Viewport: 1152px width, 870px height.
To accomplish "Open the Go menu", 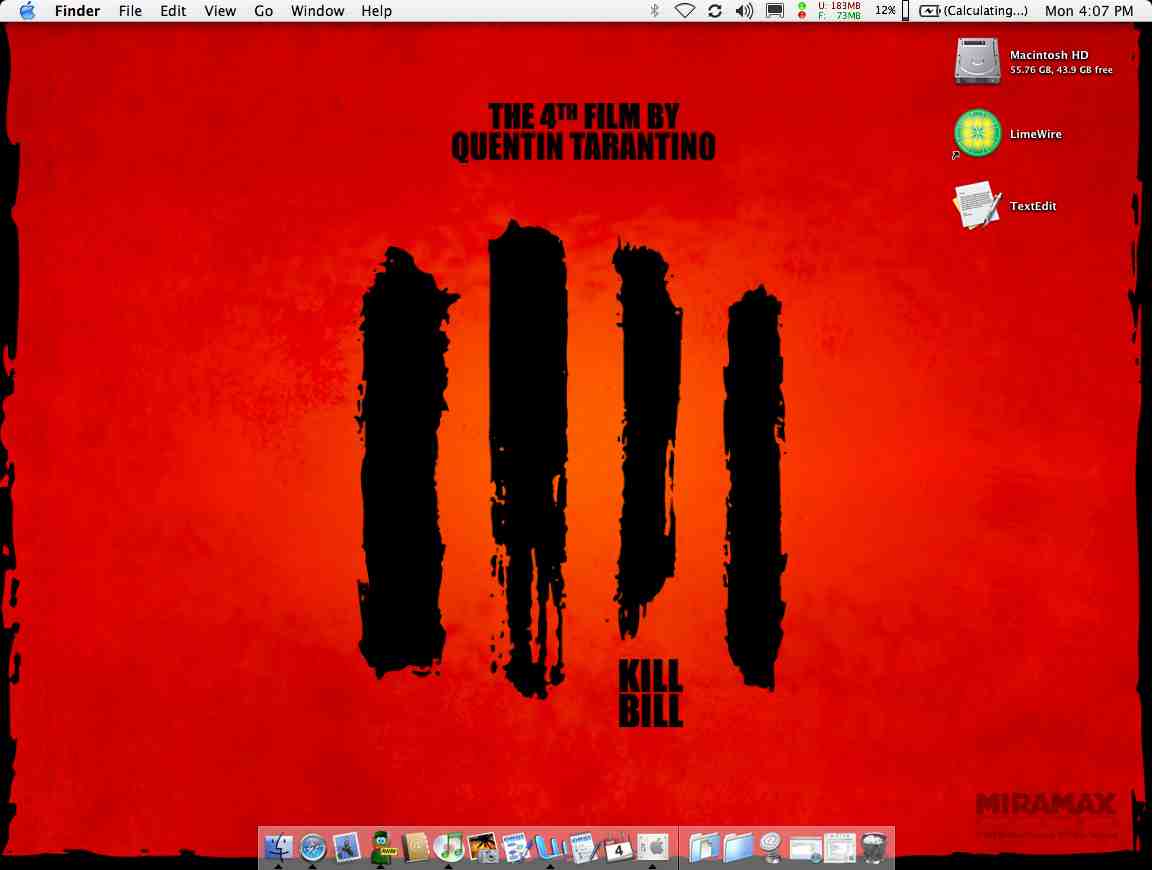I will pos(263,10).
